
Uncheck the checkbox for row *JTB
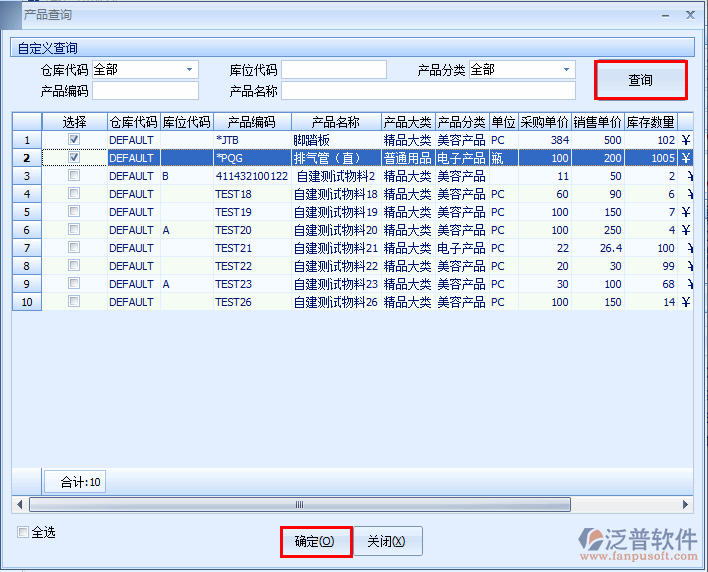pos(74,140)
